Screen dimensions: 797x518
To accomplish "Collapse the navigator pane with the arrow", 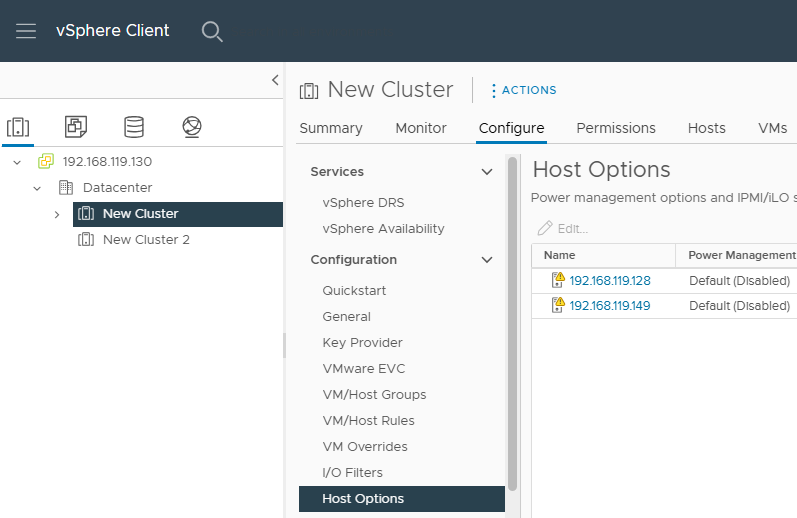I will 275,80.
